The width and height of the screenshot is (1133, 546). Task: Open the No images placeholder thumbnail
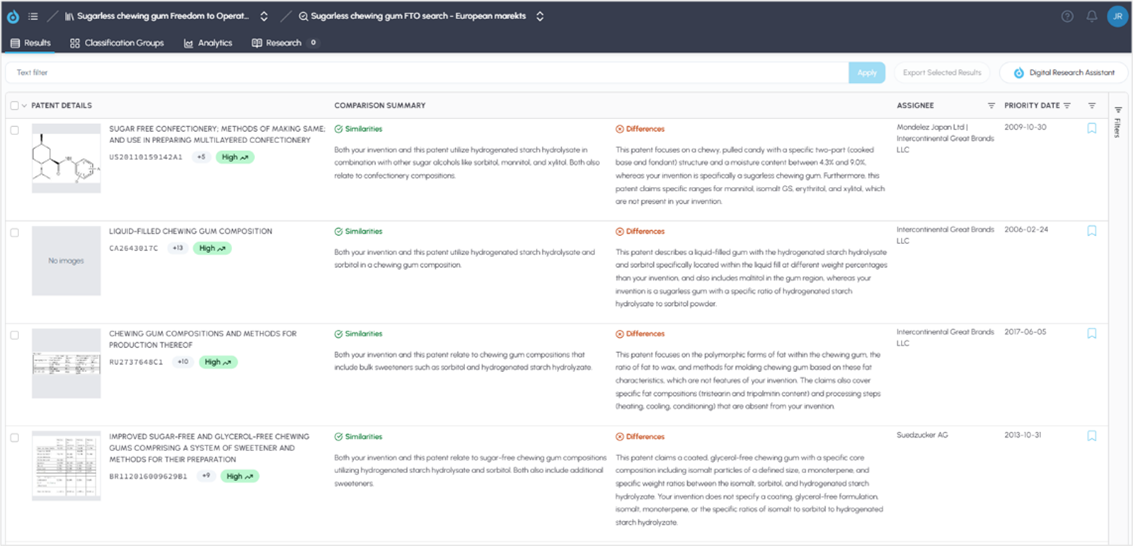click(x=66, y=261)
